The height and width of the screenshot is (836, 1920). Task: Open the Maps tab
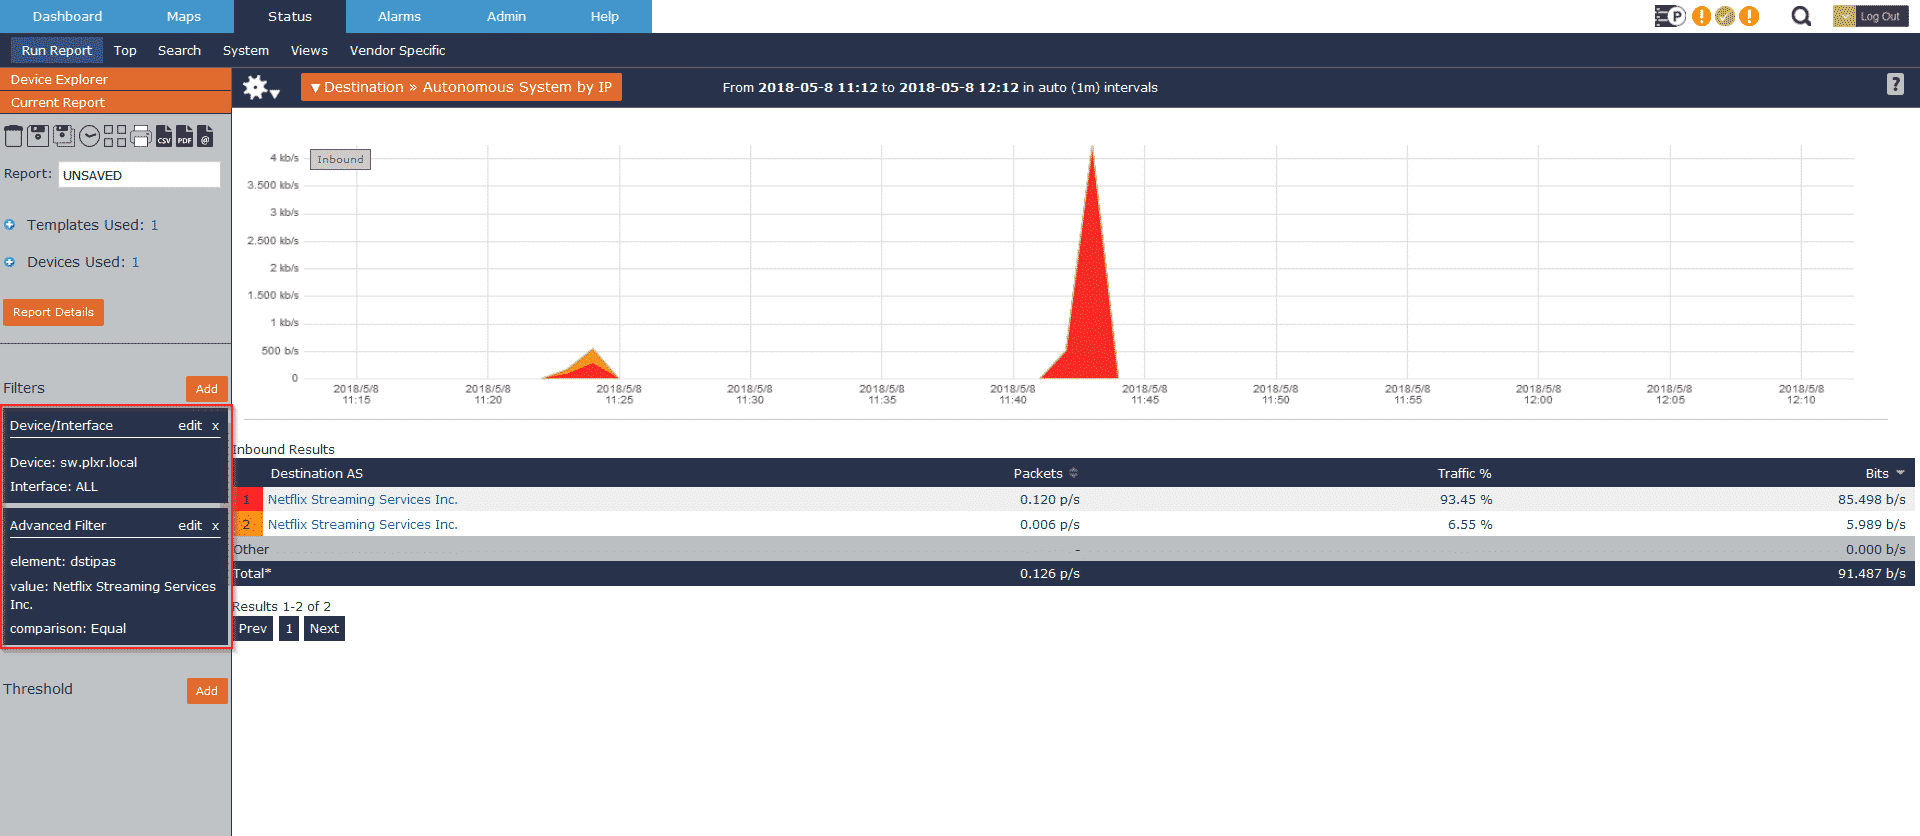tap(184, 16)
